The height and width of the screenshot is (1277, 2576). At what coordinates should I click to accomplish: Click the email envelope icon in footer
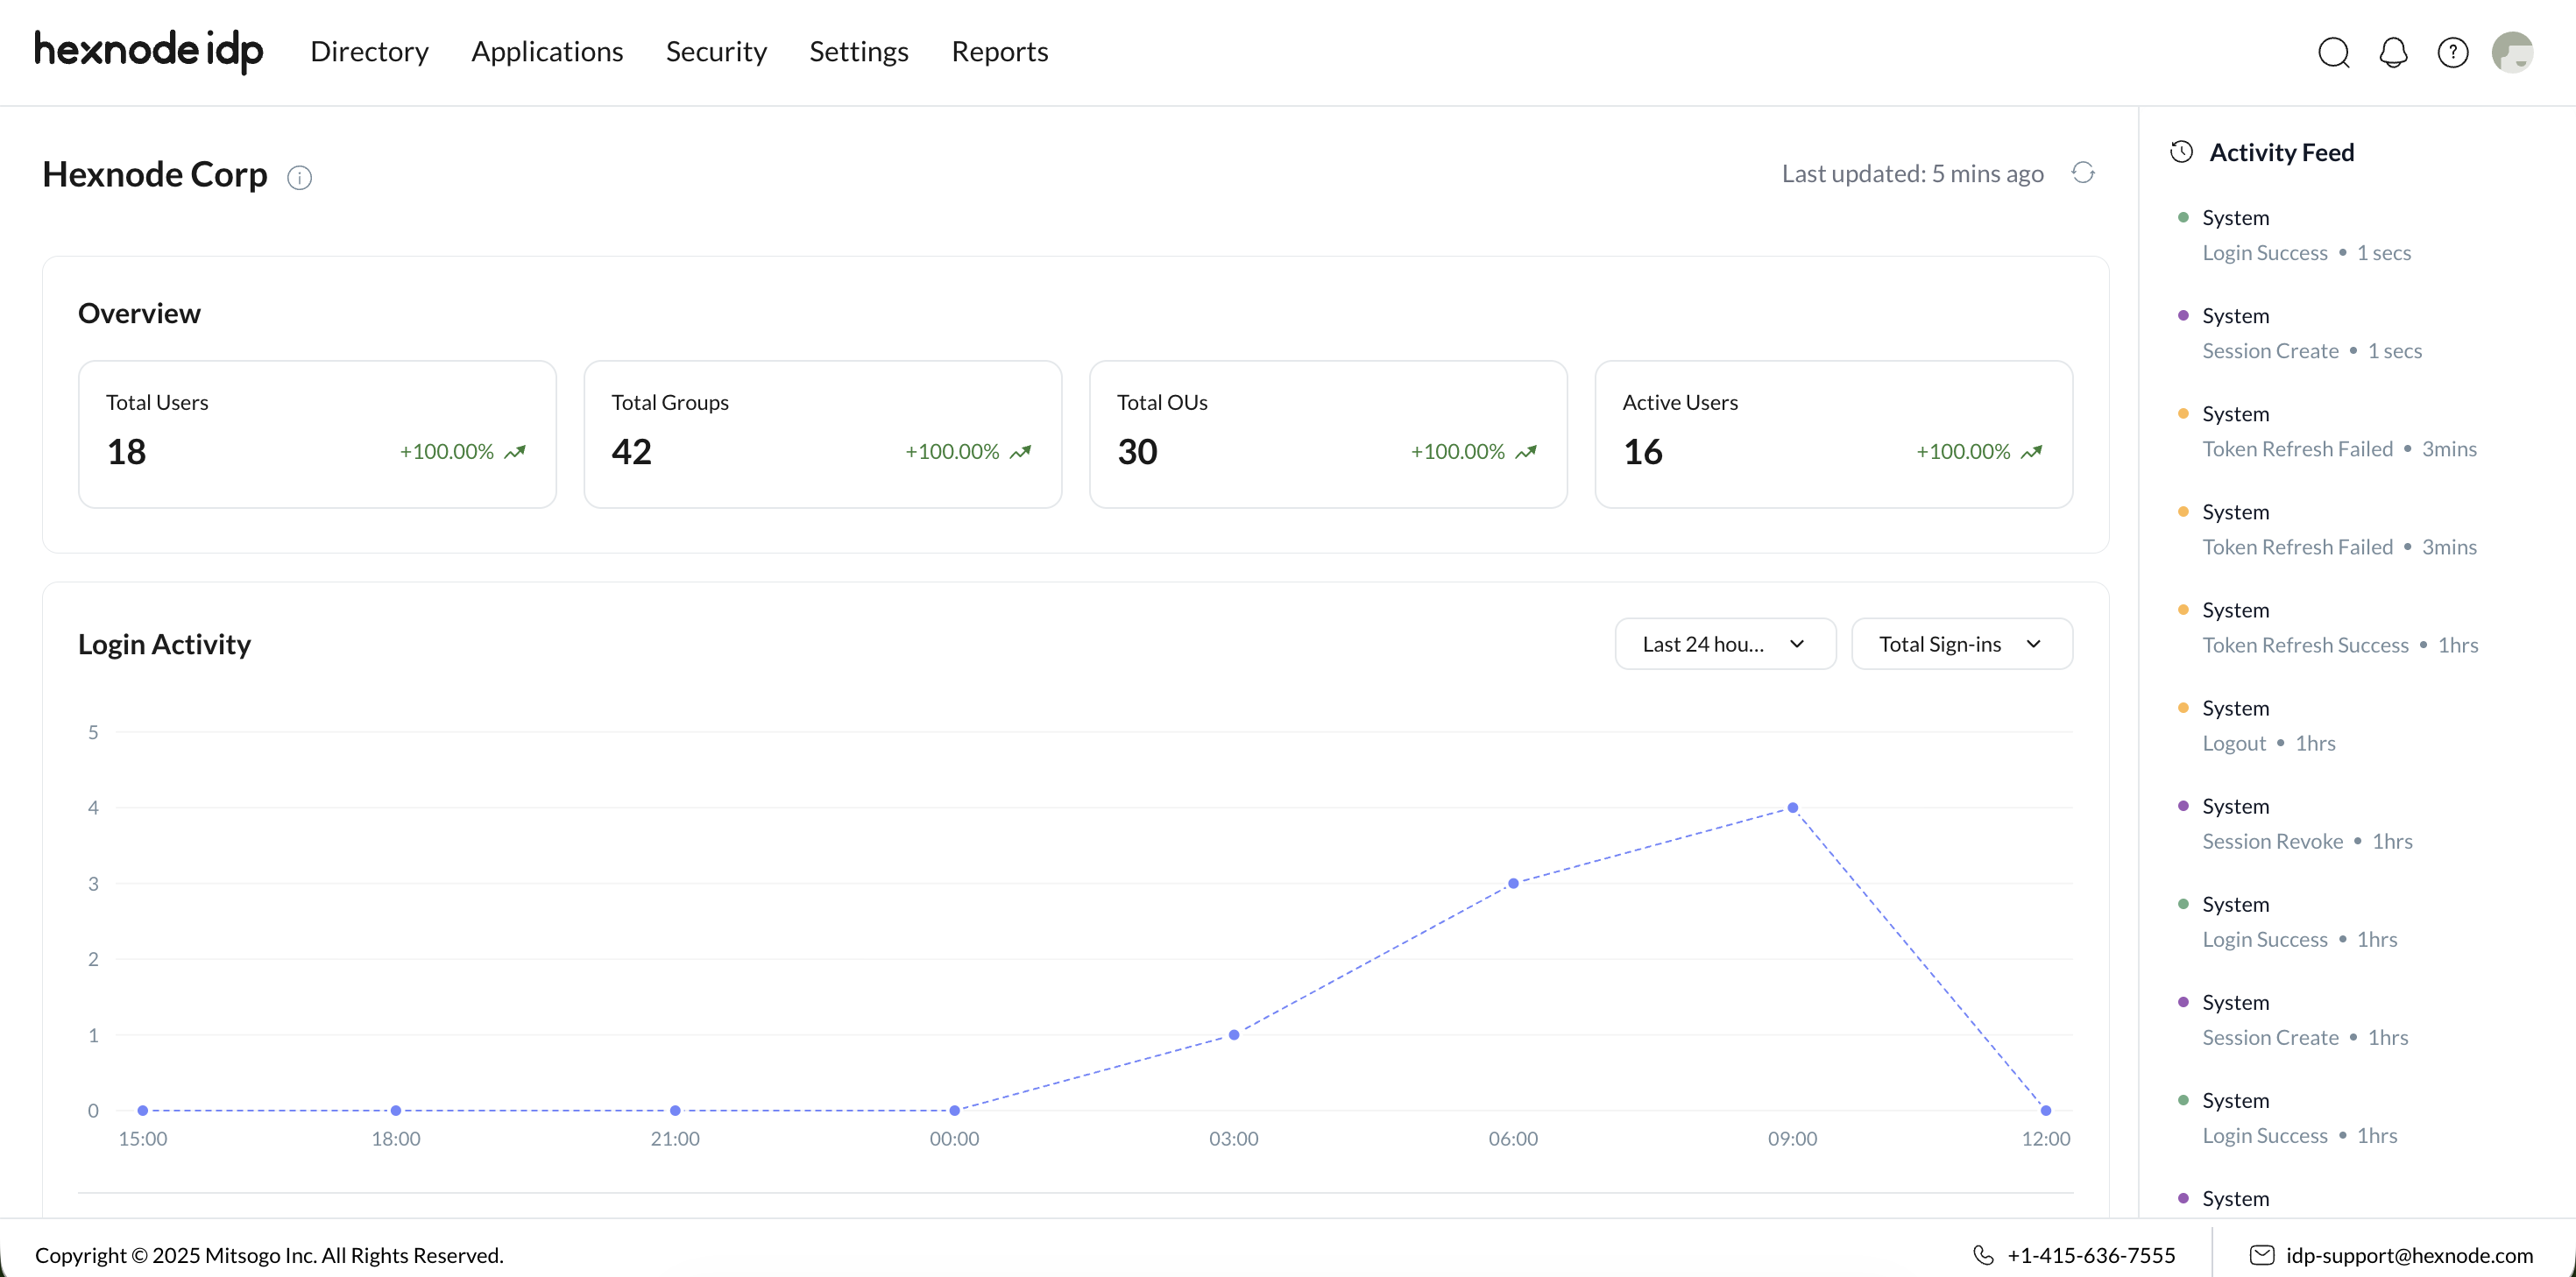[x=2262, y=1255]
